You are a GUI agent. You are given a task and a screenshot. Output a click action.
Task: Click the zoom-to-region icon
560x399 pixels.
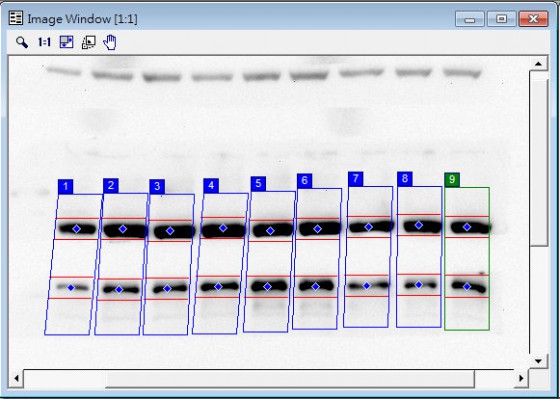pos(88,43)
